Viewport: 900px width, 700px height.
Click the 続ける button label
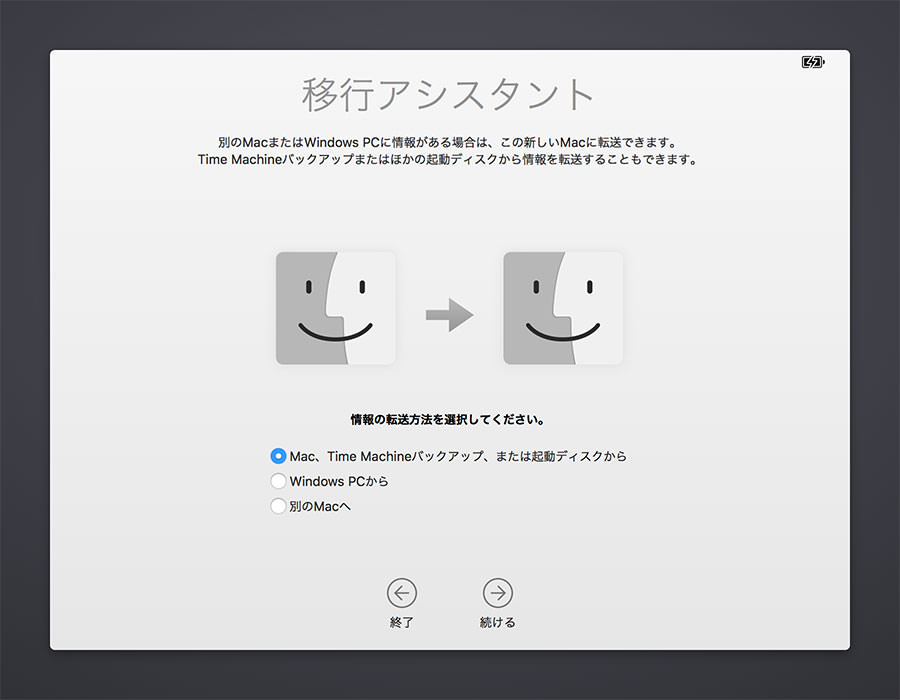(498, 623)
